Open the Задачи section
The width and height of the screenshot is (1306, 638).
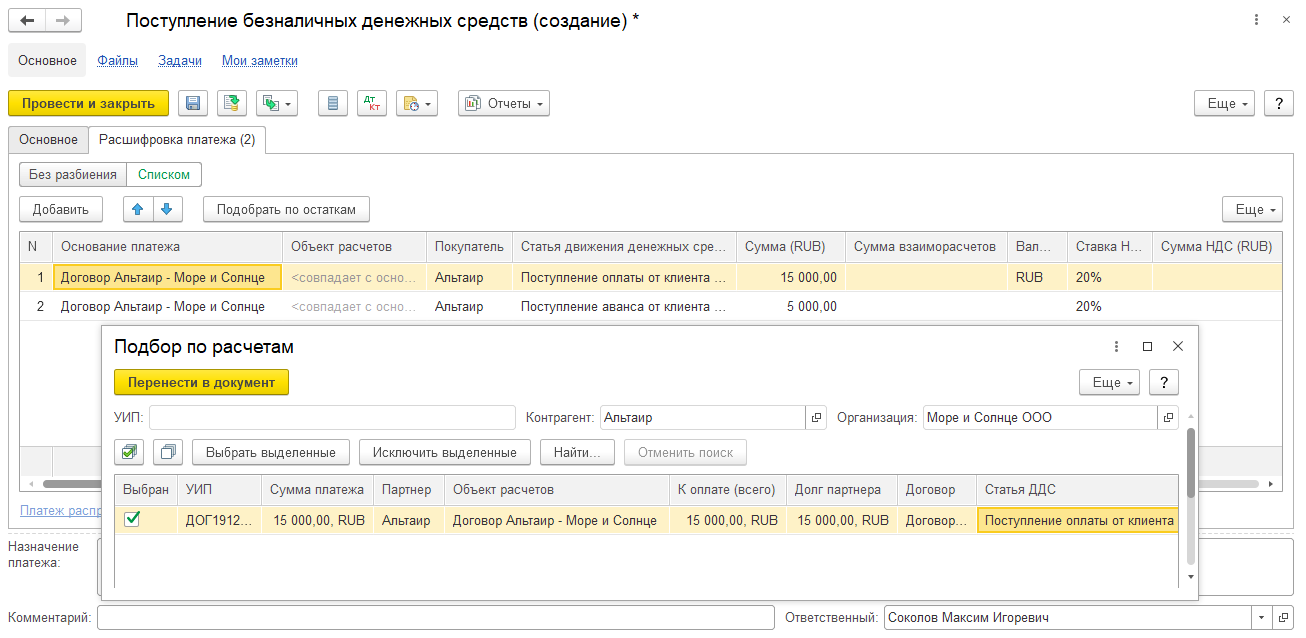pyautogui.click(x=180, y=60)
